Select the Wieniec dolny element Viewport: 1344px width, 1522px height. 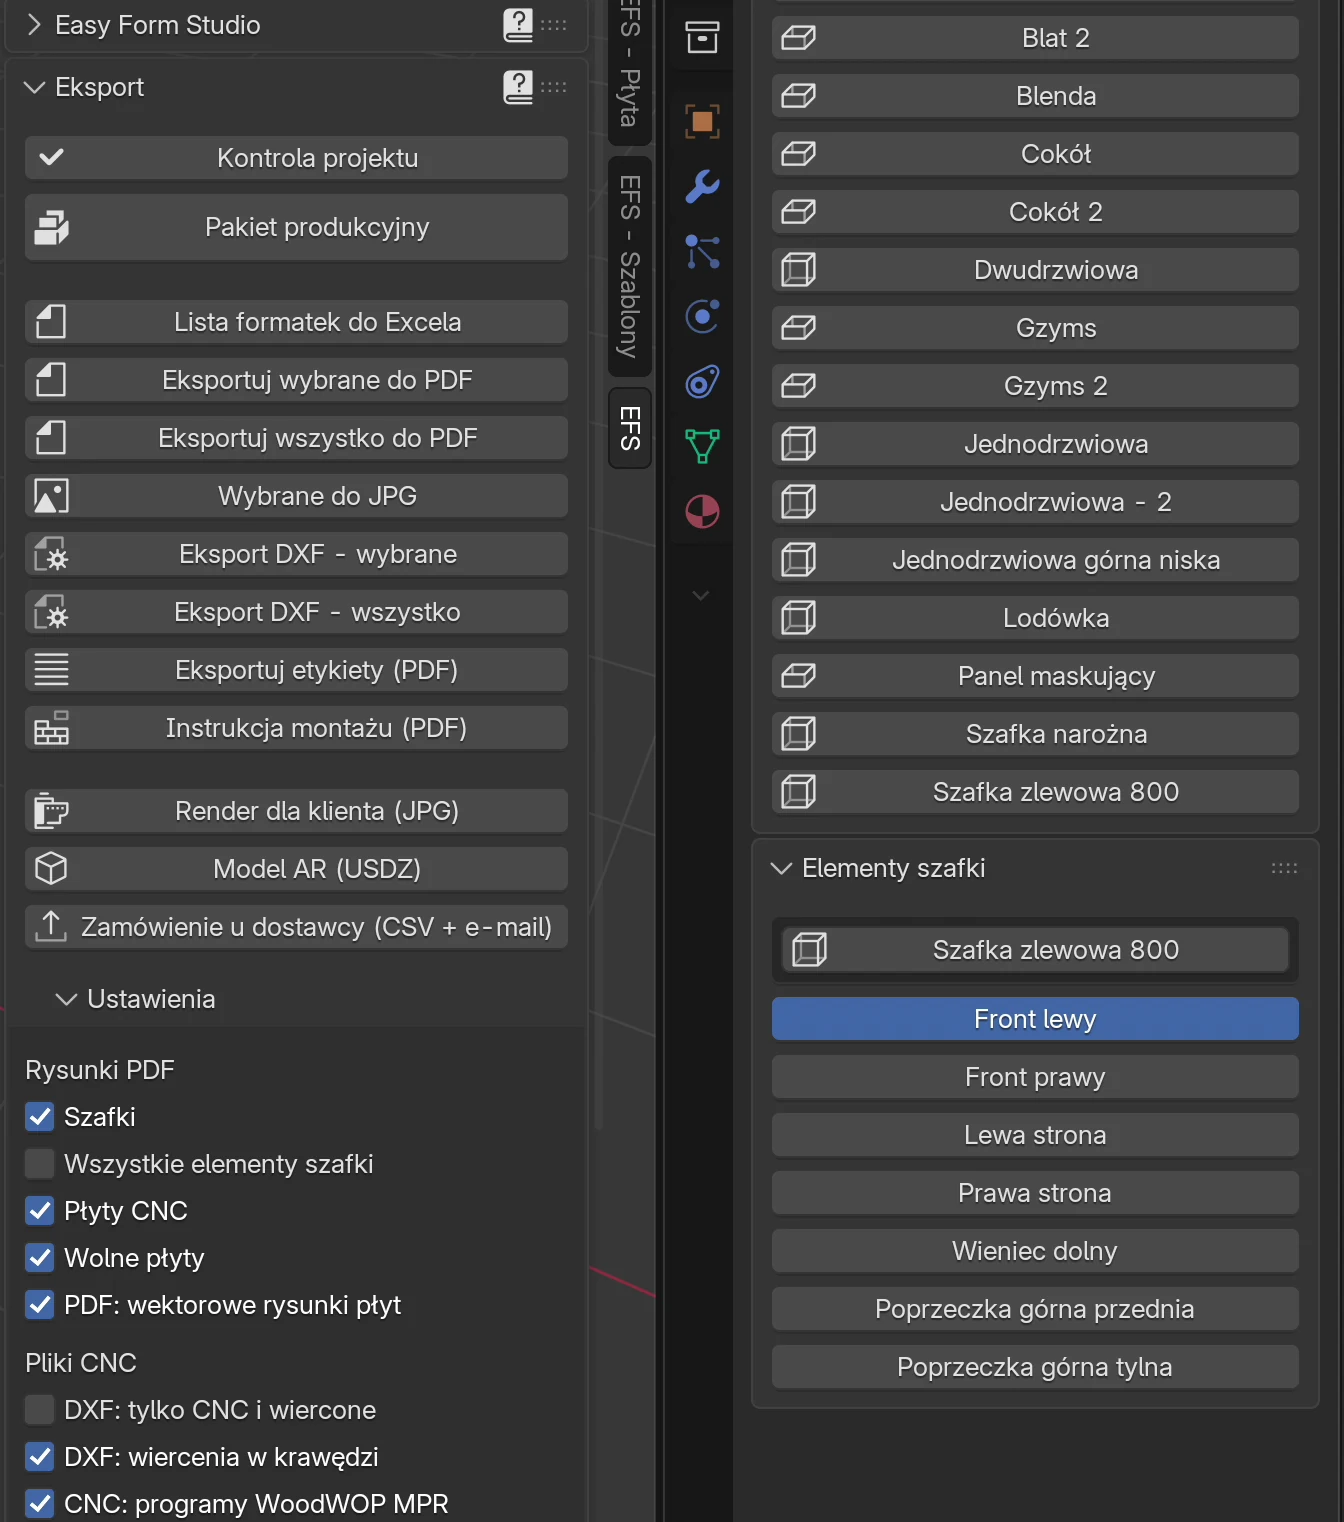point(1035,1251)
